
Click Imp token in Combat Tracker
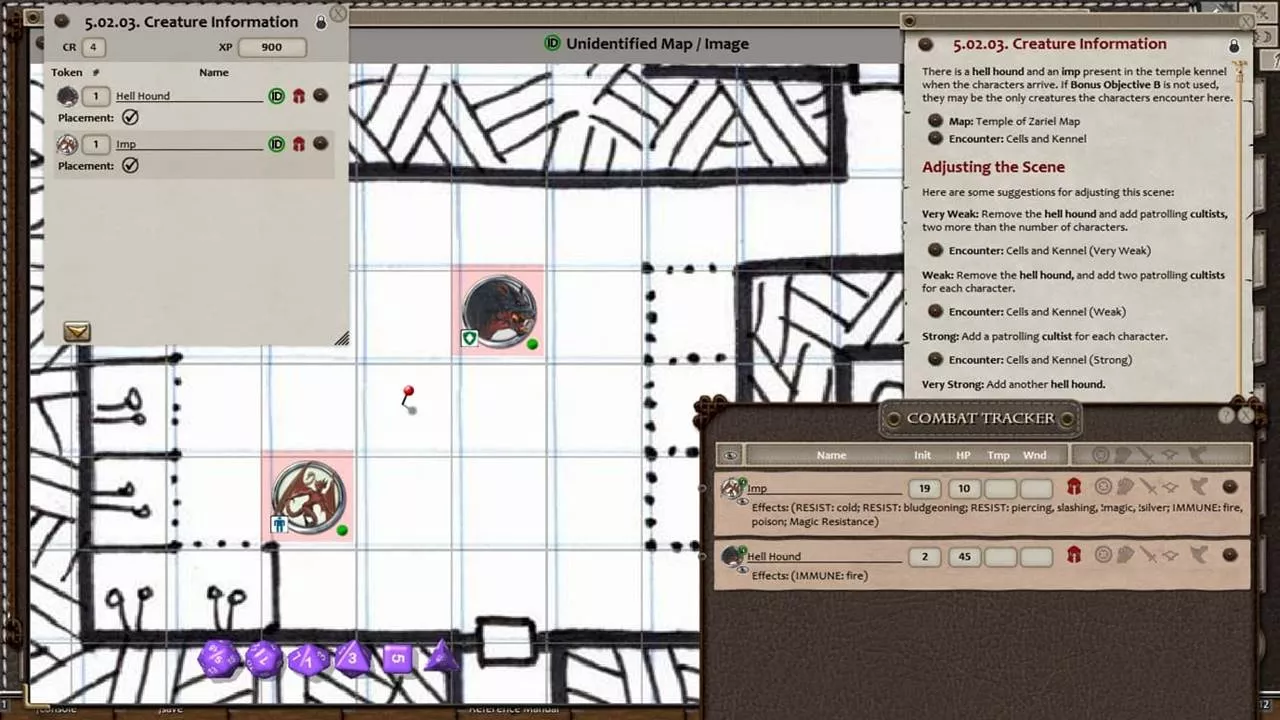(733, 488)
